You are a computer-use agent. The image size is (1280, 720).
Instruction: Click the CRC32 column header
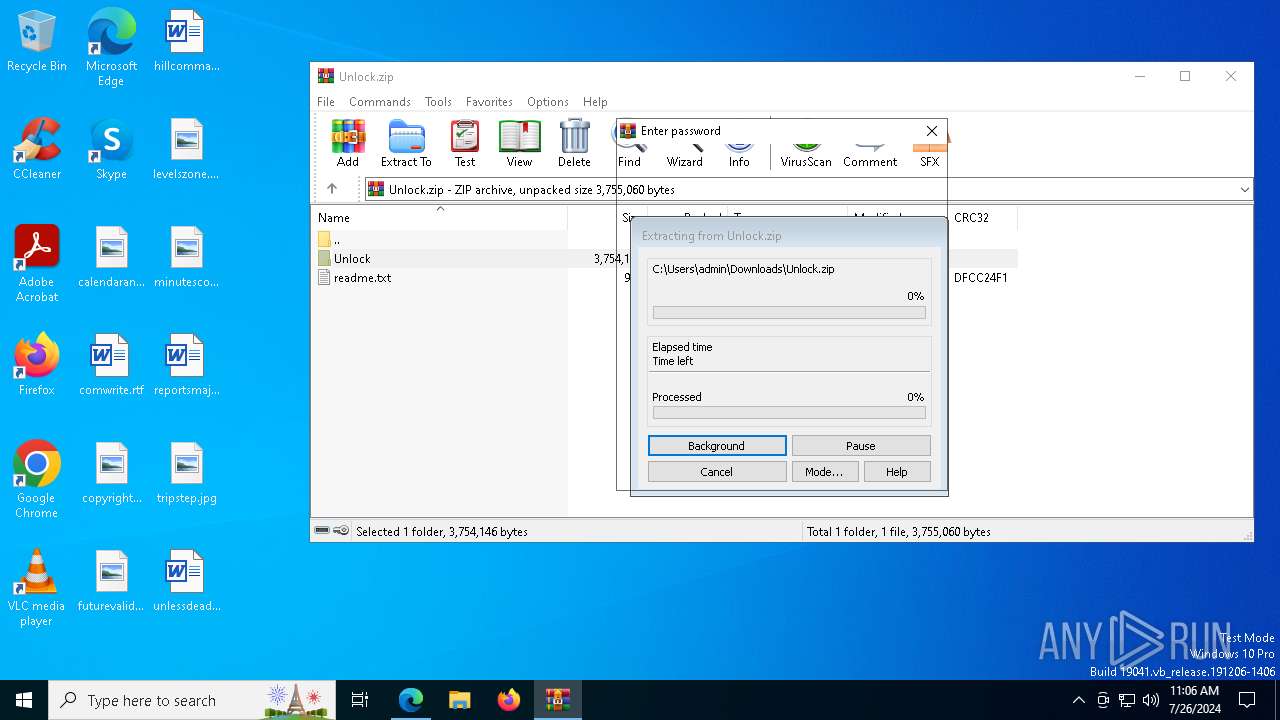[x=982, y=217]
